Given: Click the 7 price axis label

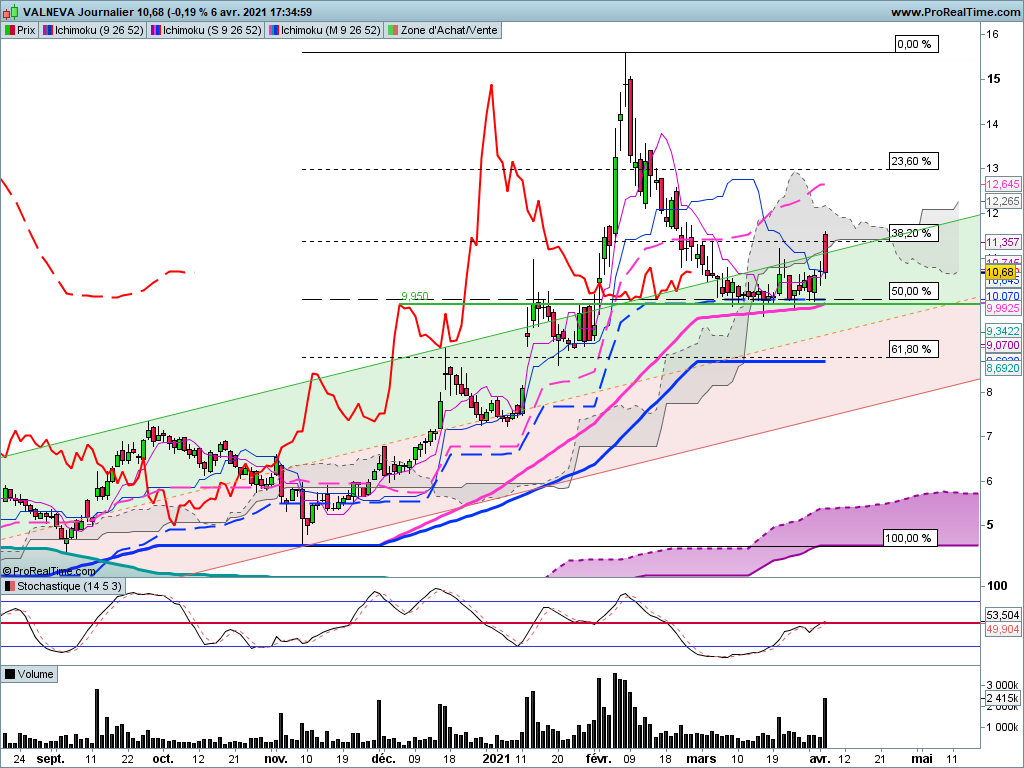Looking at the screenshot, I should [x=990, y=436].
